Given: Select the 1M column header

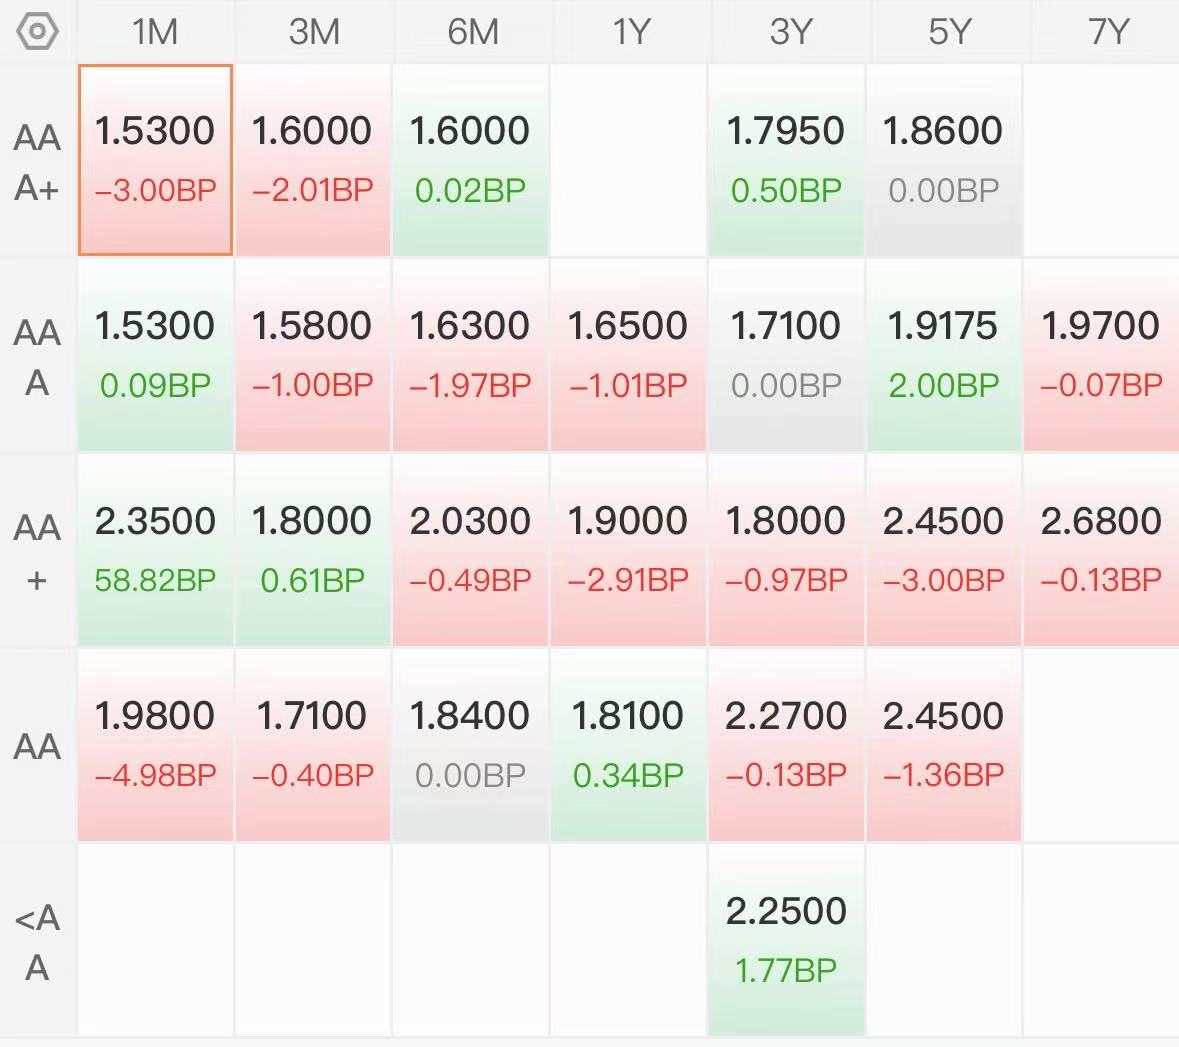Looking at the screenshot, I should pyautogui.click(x=155, y=32).
